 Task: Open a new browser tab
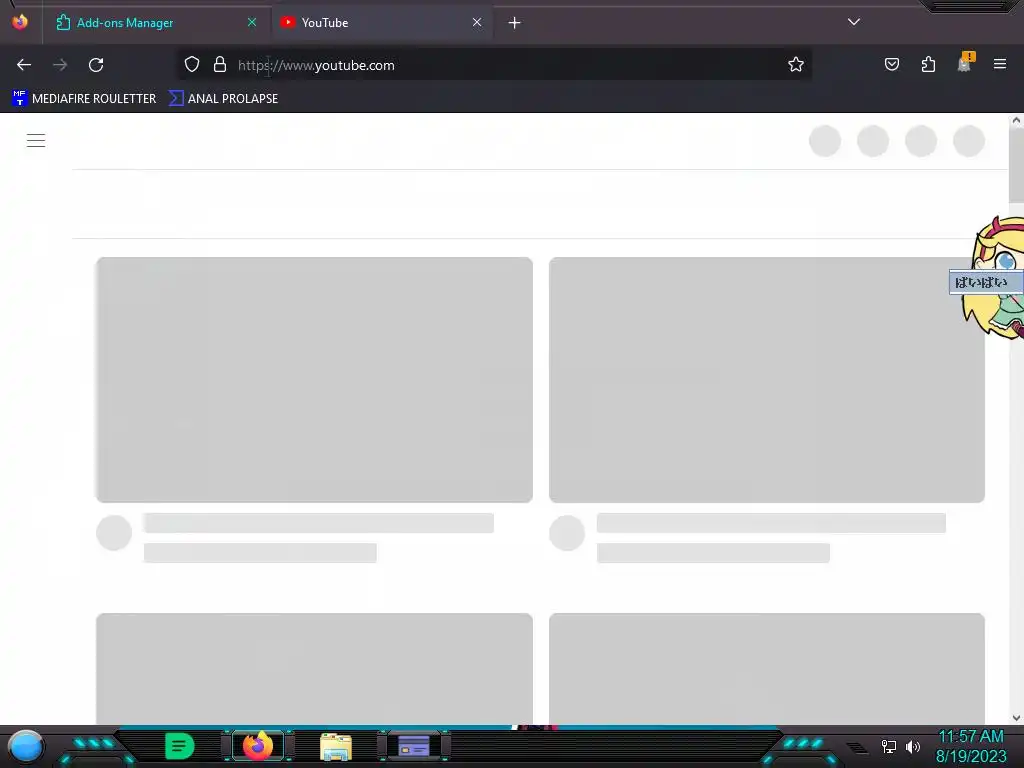[515, 23]
